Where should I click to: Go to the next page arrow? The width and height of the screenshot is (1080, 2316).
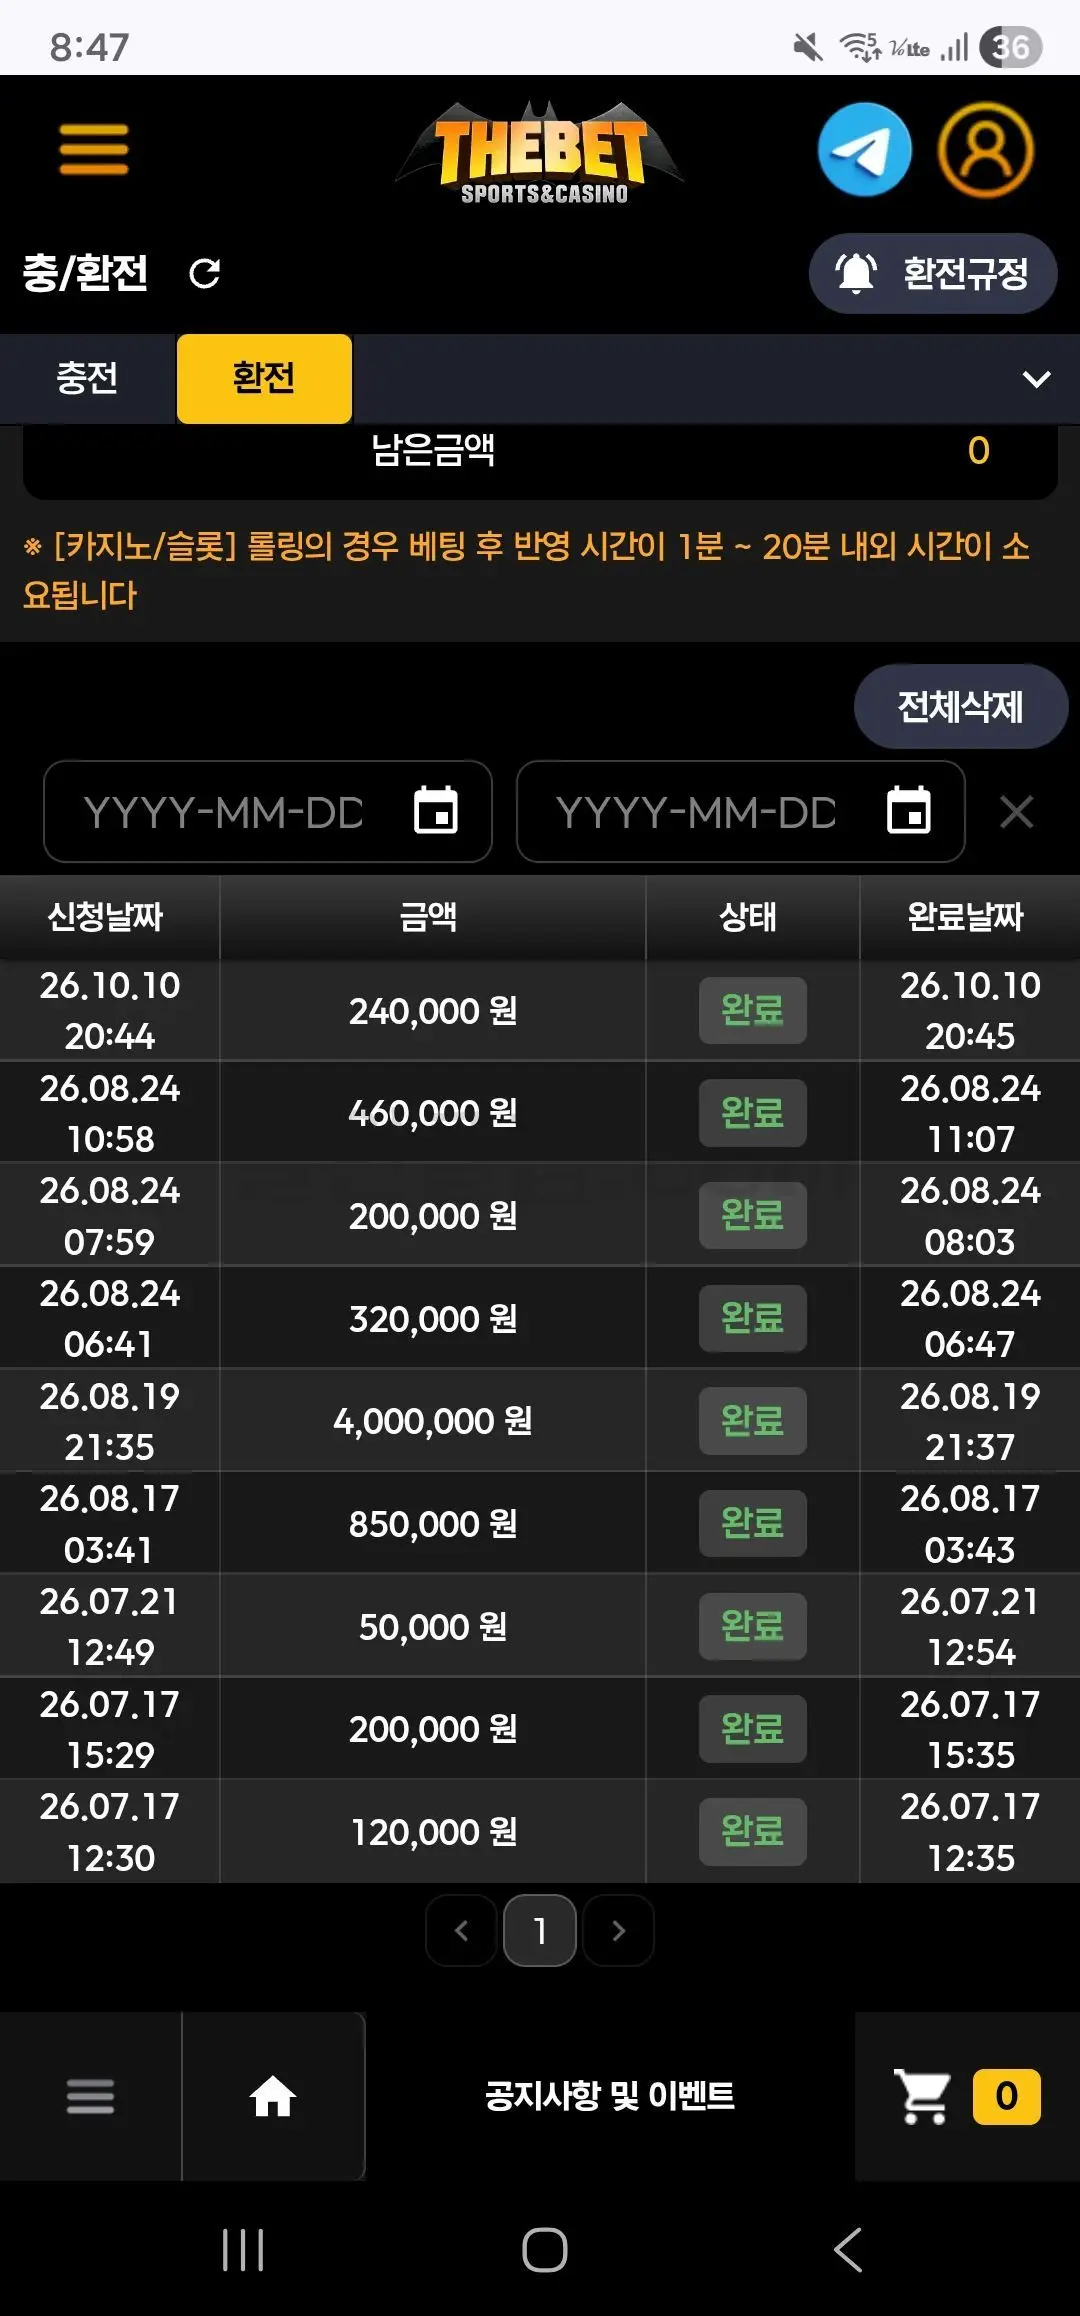[x=618, y=1931]
